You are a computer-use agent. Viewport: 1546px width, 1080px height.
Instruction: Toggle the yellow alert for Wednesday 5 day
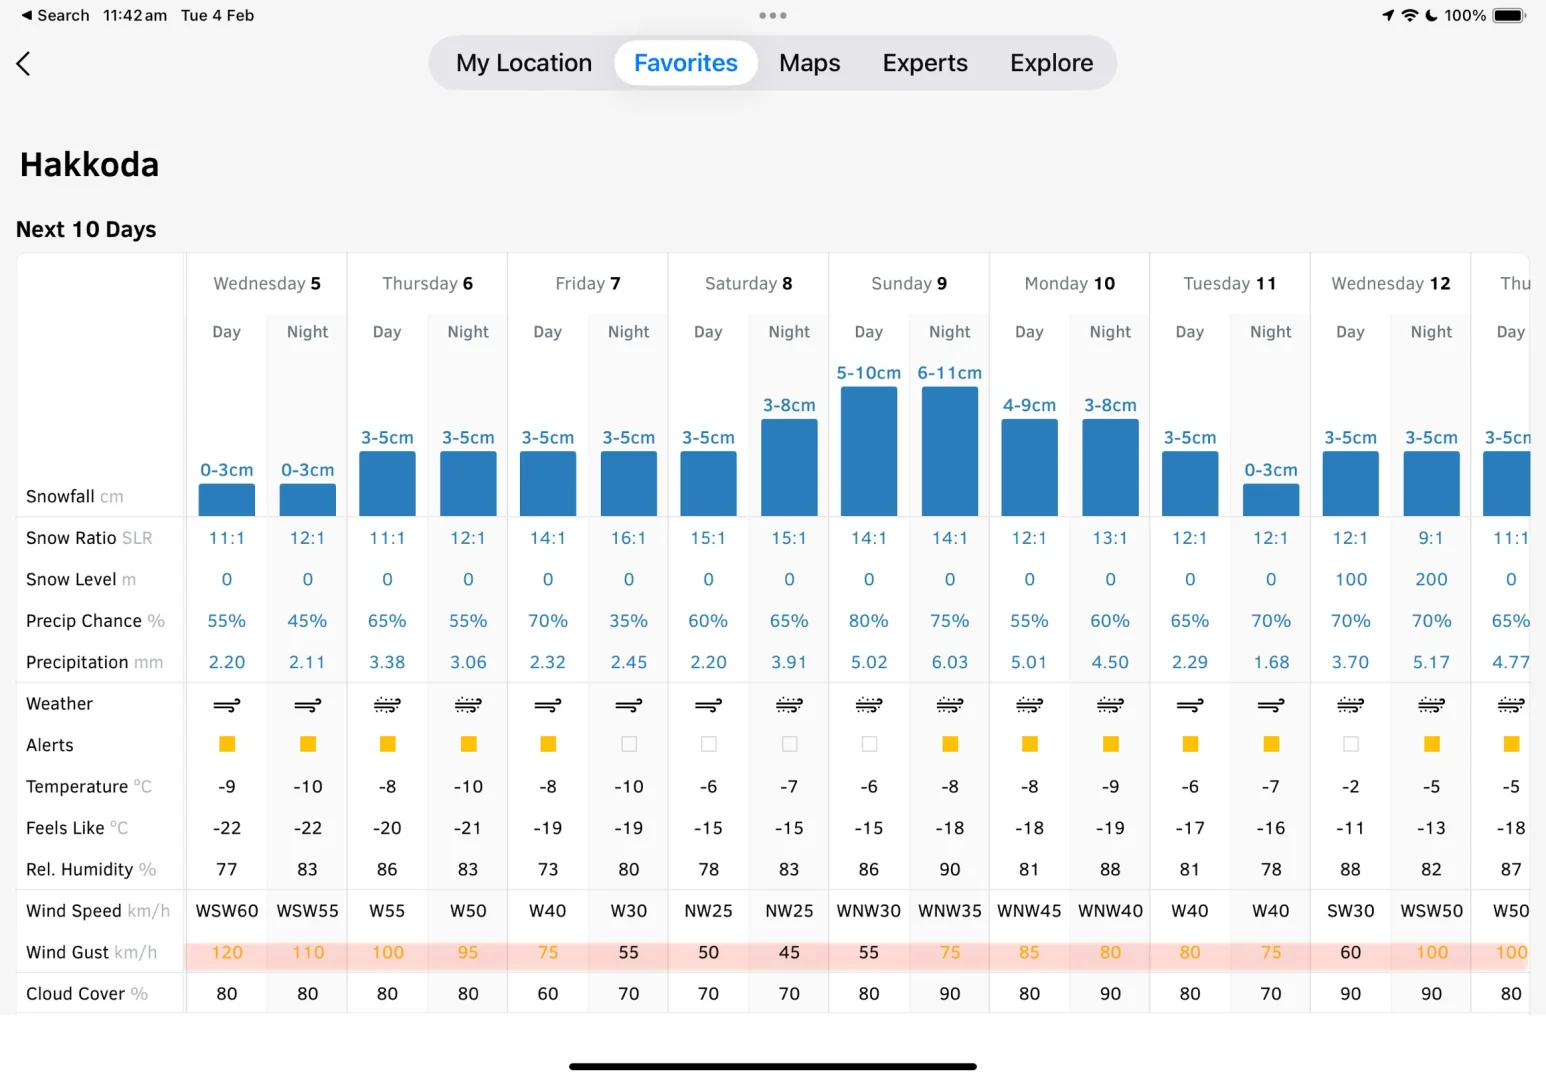226,744
